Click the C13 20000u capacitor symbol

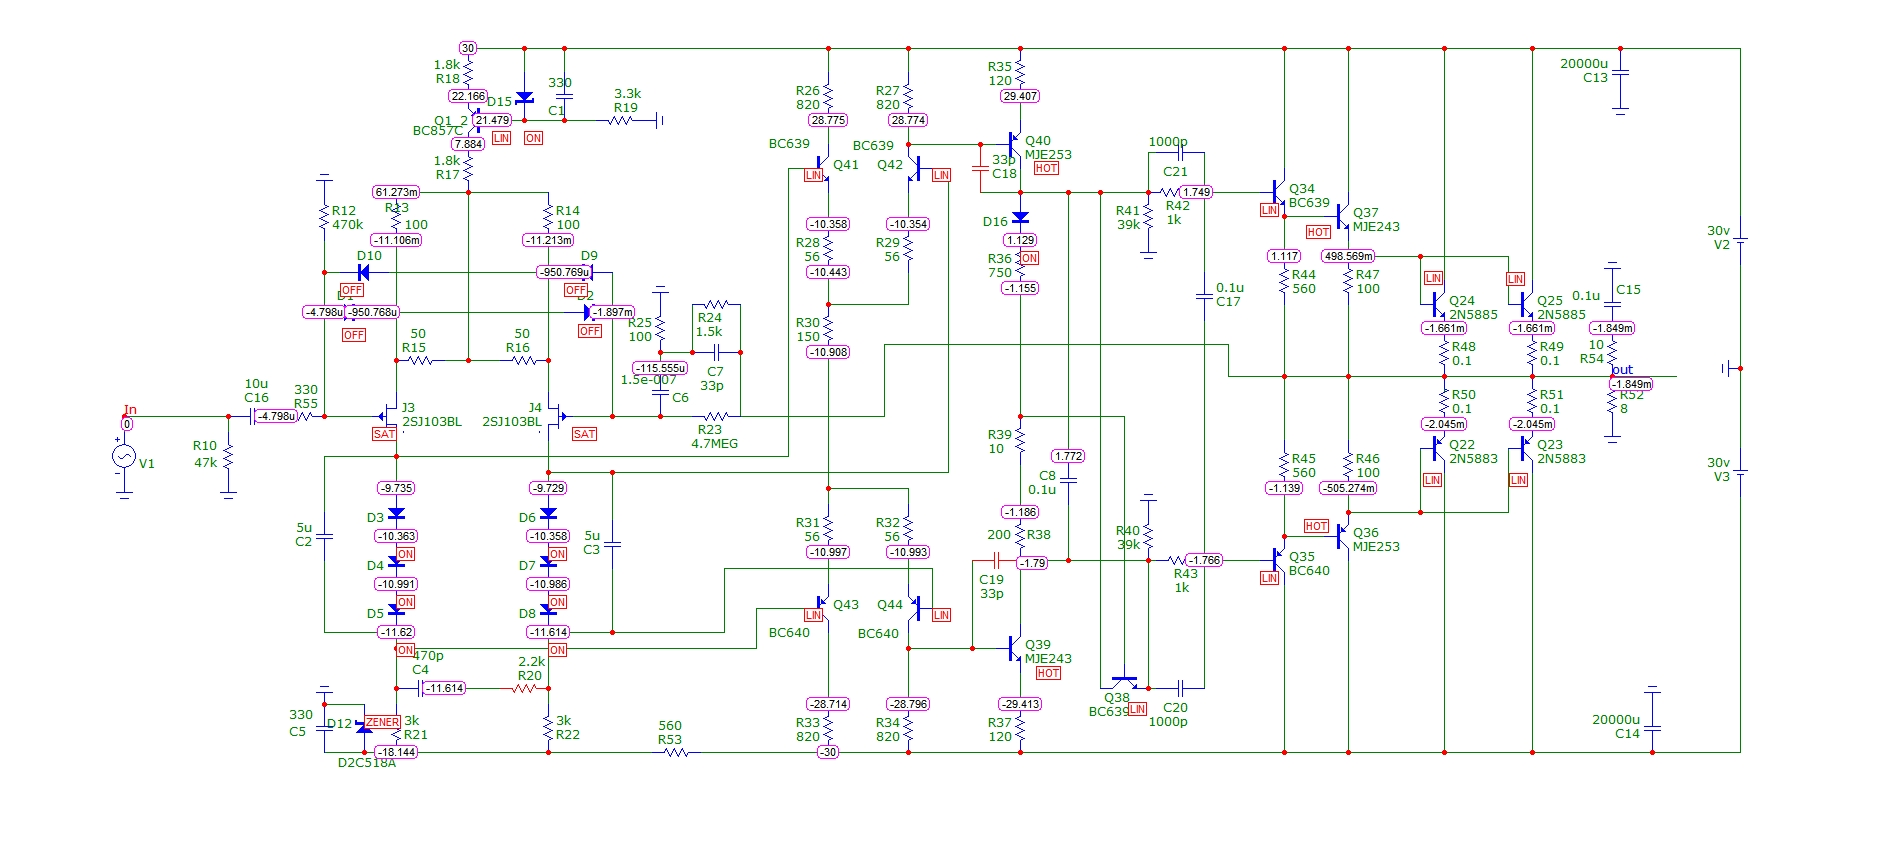[1620, 73]
